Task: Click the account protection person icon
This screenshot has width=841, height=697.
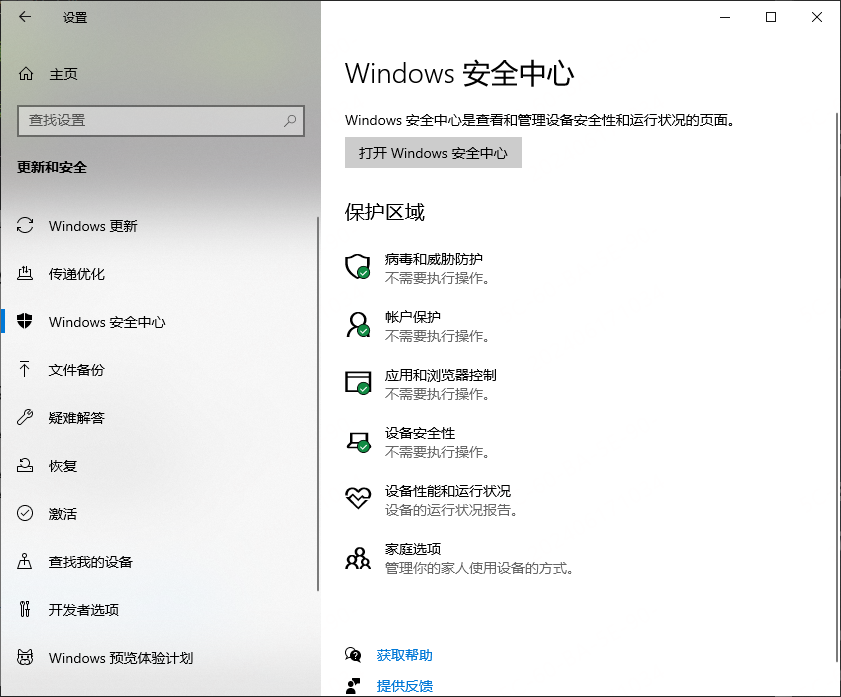Action: pyautogui.click(x=357, y=324)
